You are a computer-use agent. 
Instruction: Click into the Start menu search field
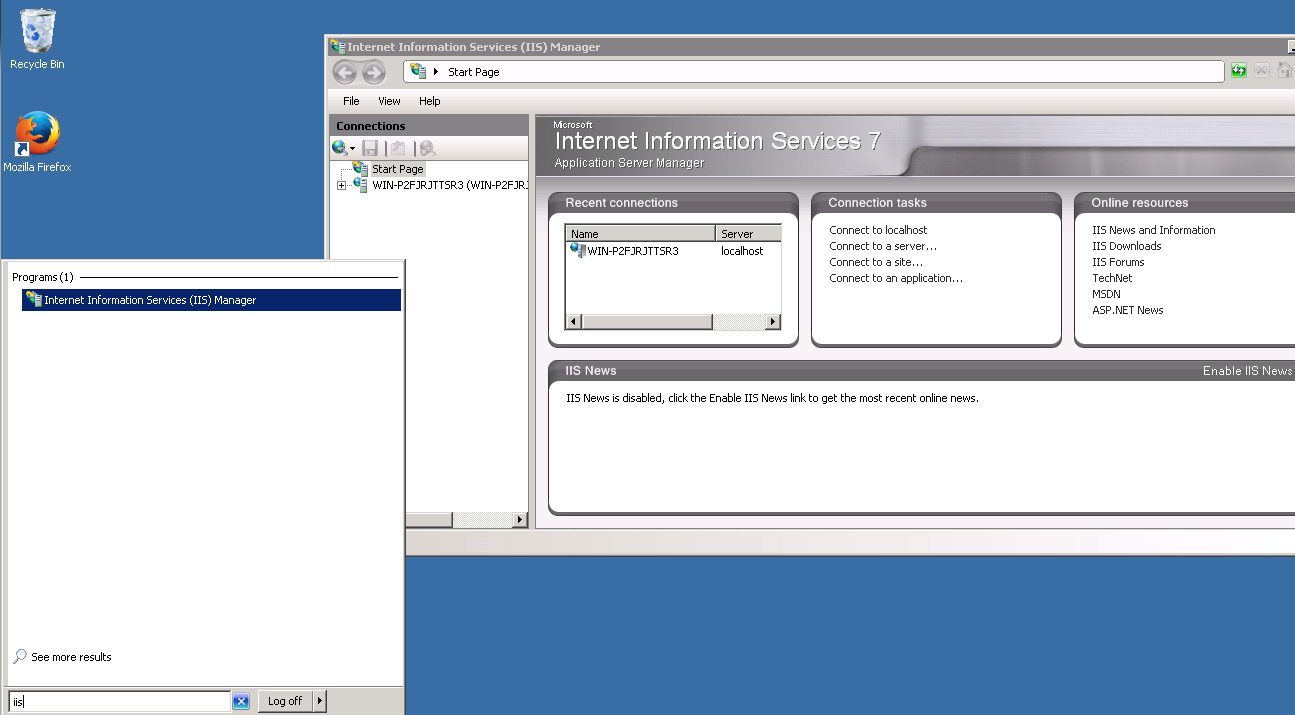(120, 702)
